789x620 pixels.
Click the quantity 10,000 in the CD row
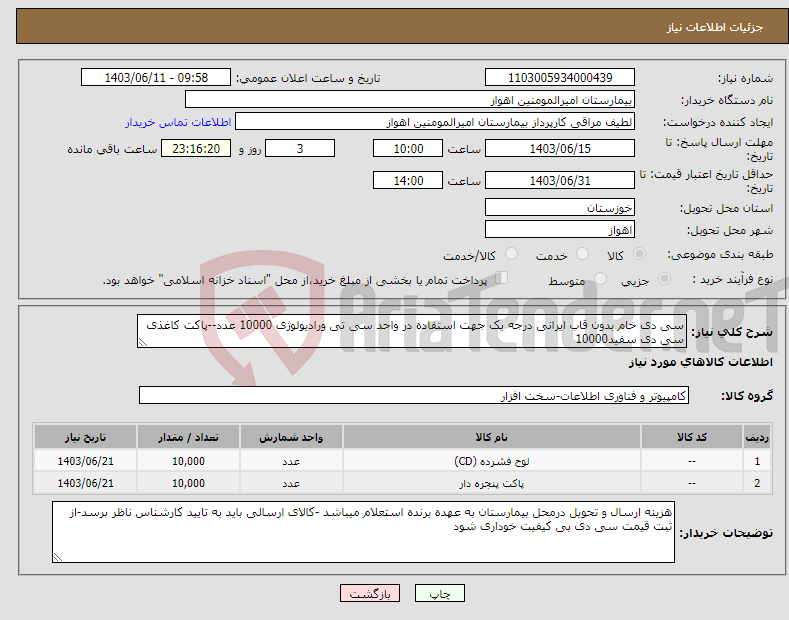point(188,461)
